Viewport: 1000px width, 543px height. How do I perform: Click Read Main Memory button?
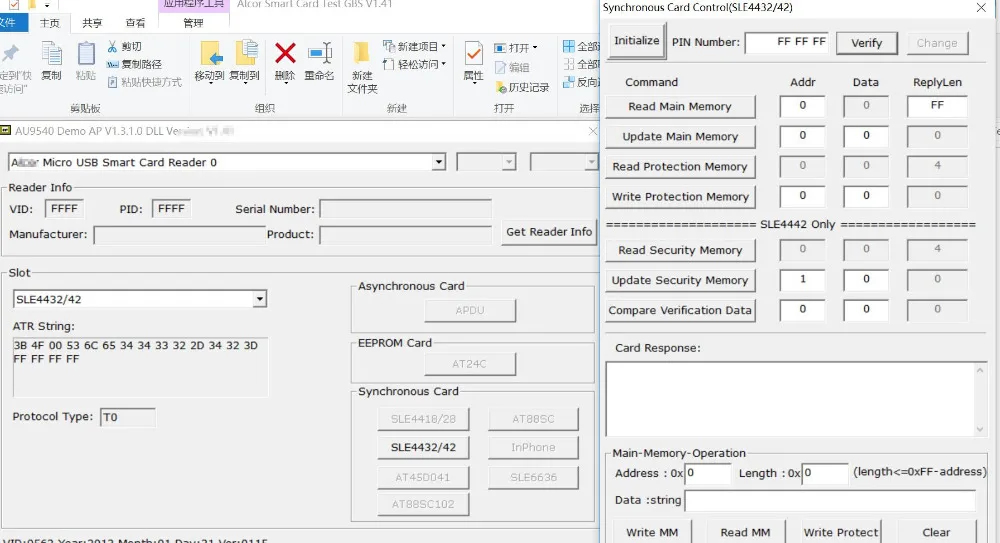[x=680, y=107]
